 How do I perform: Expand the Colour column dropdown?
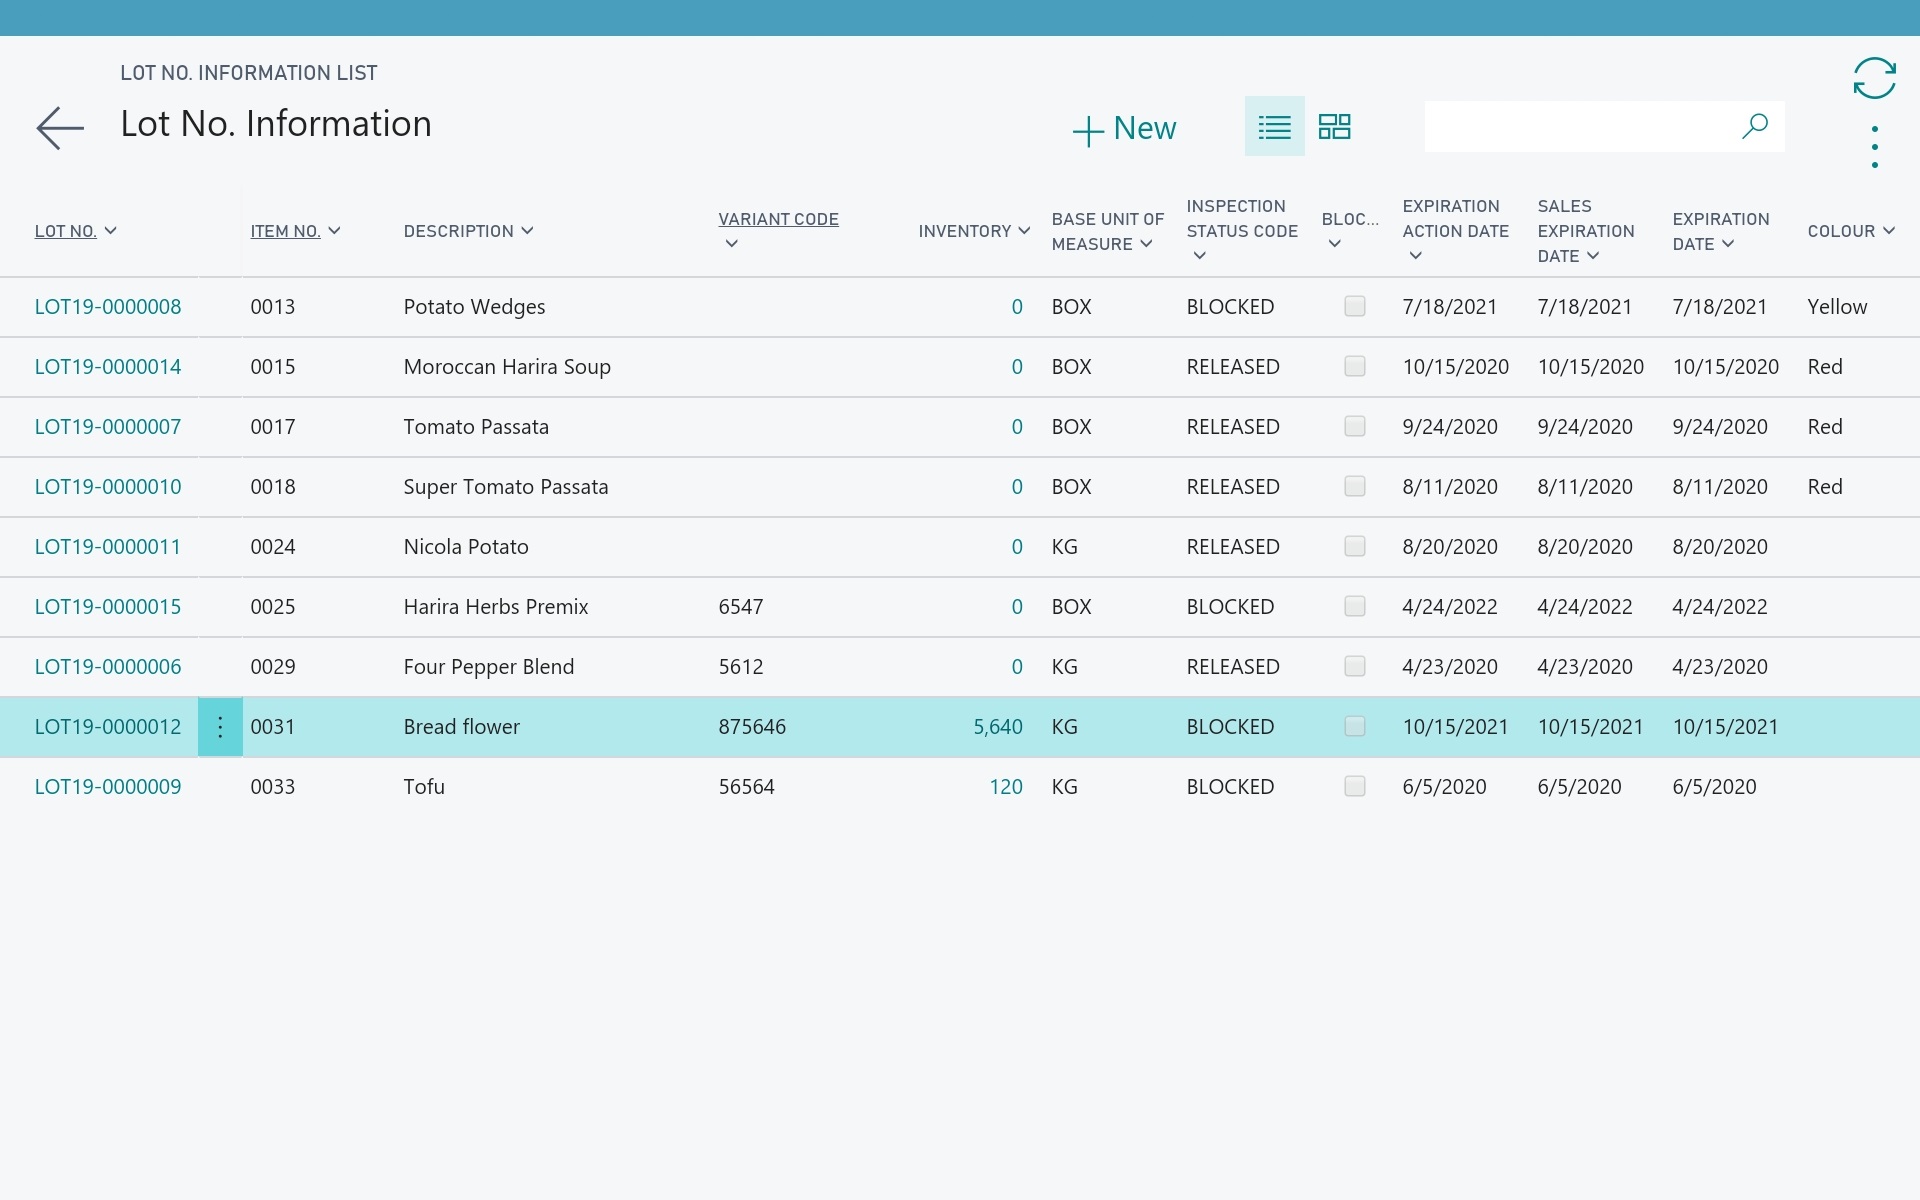coord(1888,231)
